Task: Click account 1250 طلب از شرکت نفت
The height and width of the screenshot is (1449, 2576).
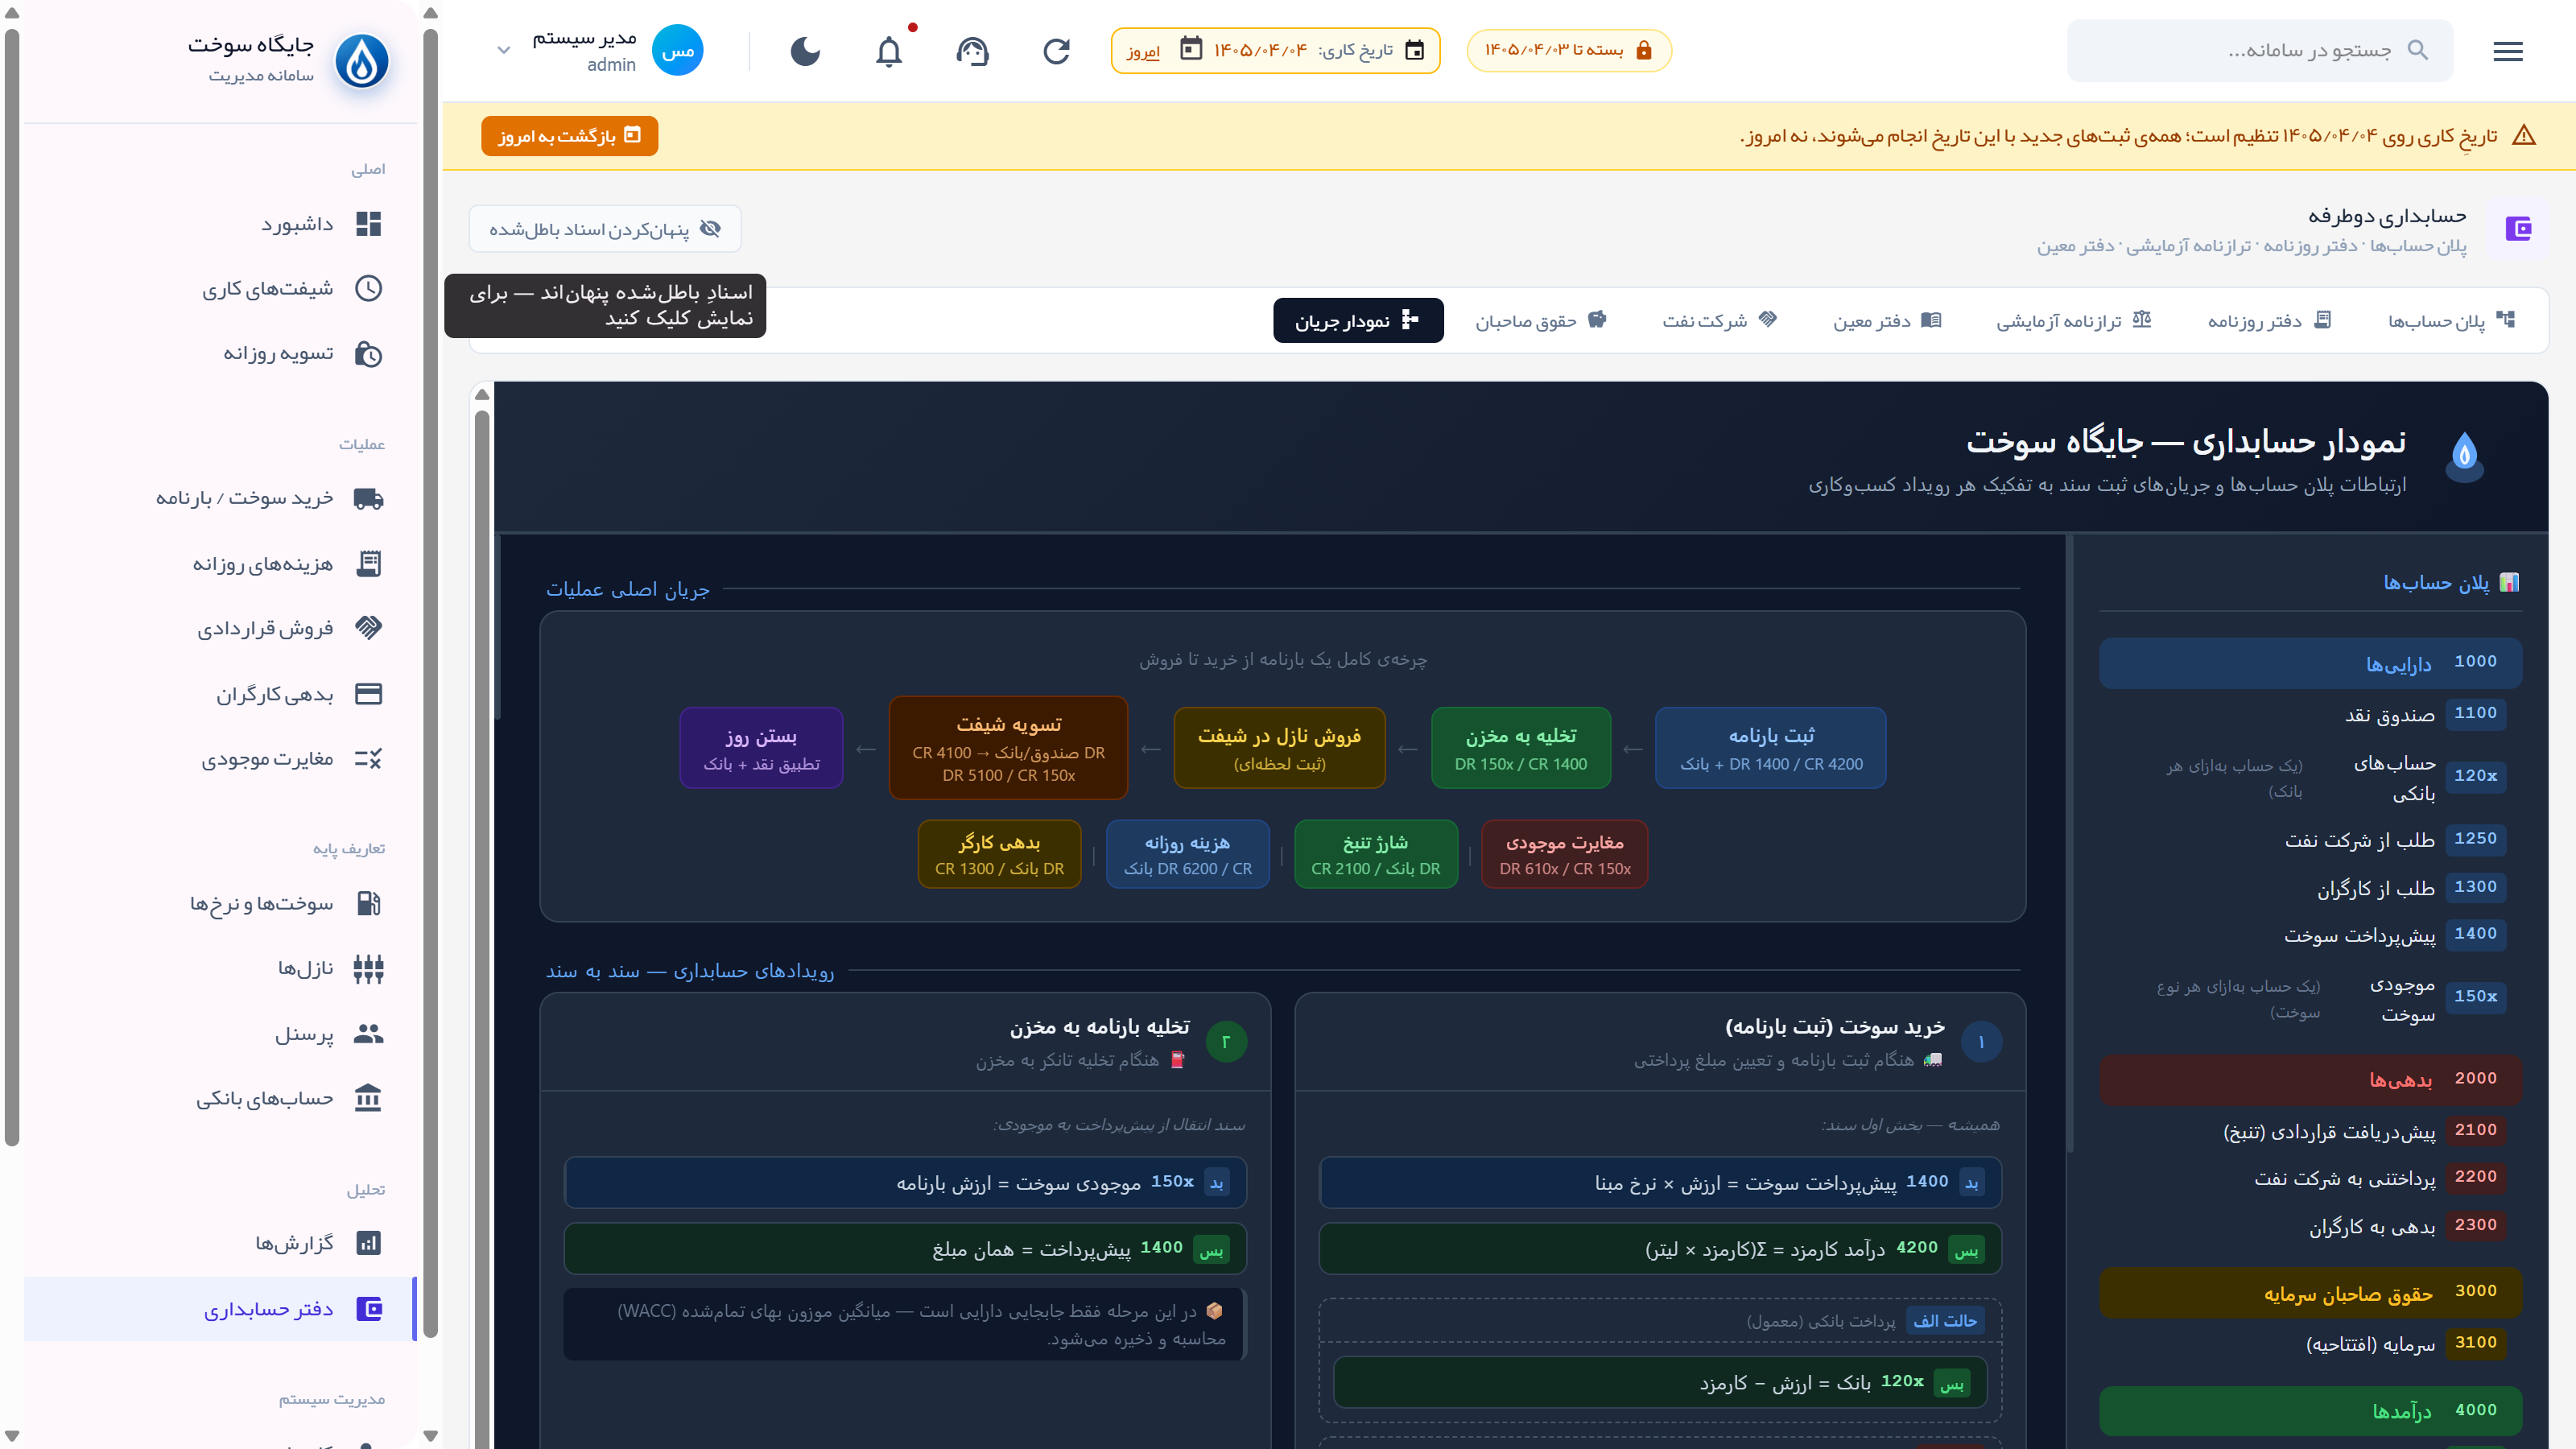Action: (2310, 839)
